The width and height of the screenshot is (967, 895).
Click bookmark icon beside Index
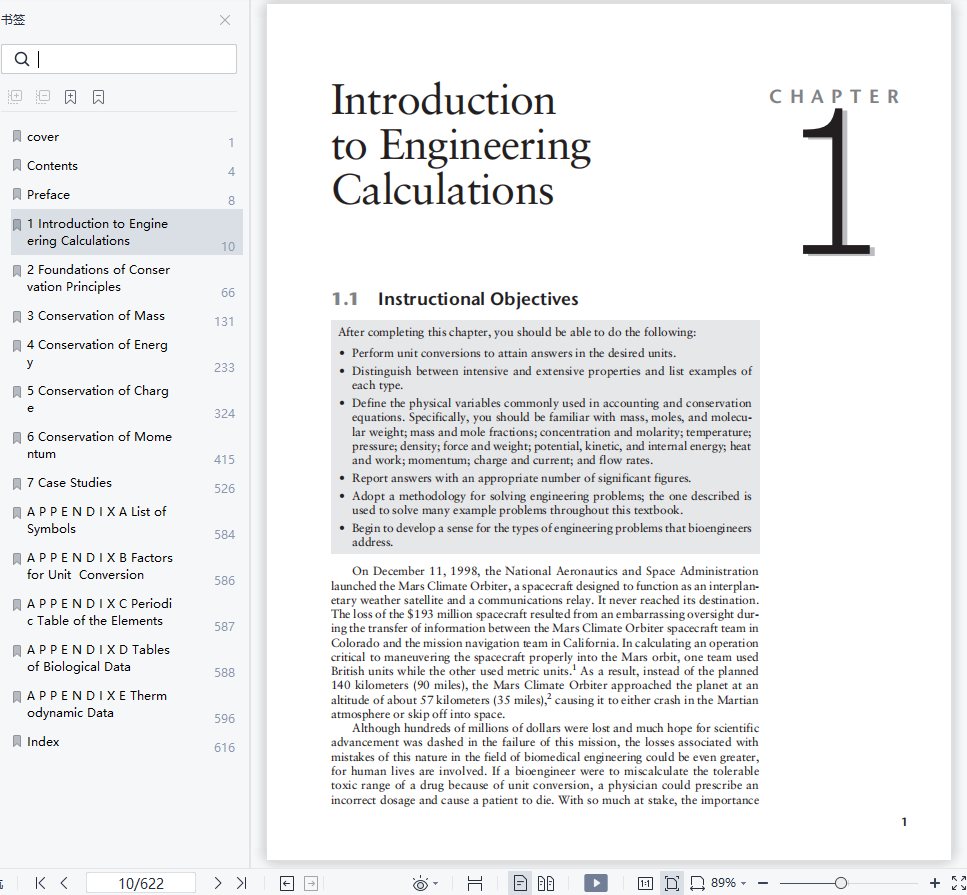(x=17, y=741)
